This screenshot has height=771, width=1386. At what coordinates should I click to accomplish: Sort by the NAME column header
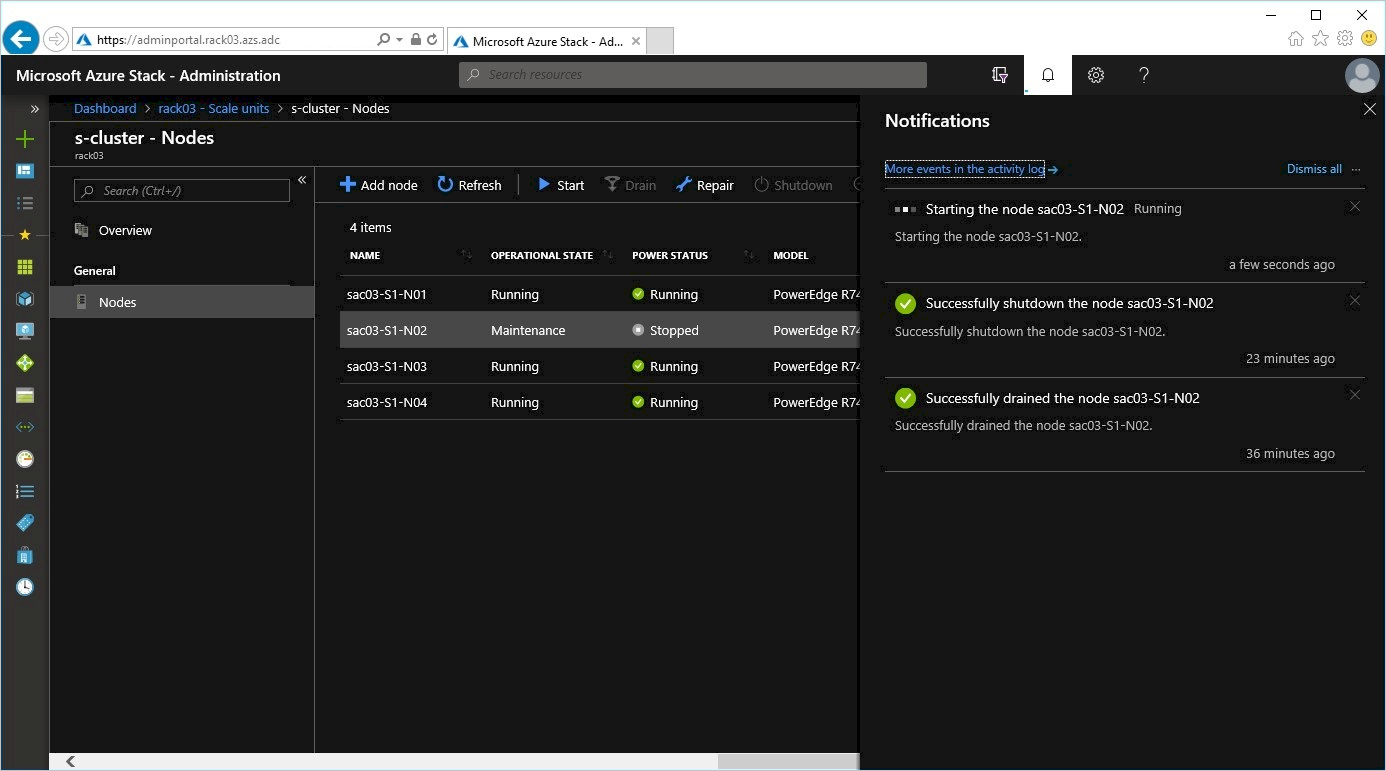(x=365, y=256)
